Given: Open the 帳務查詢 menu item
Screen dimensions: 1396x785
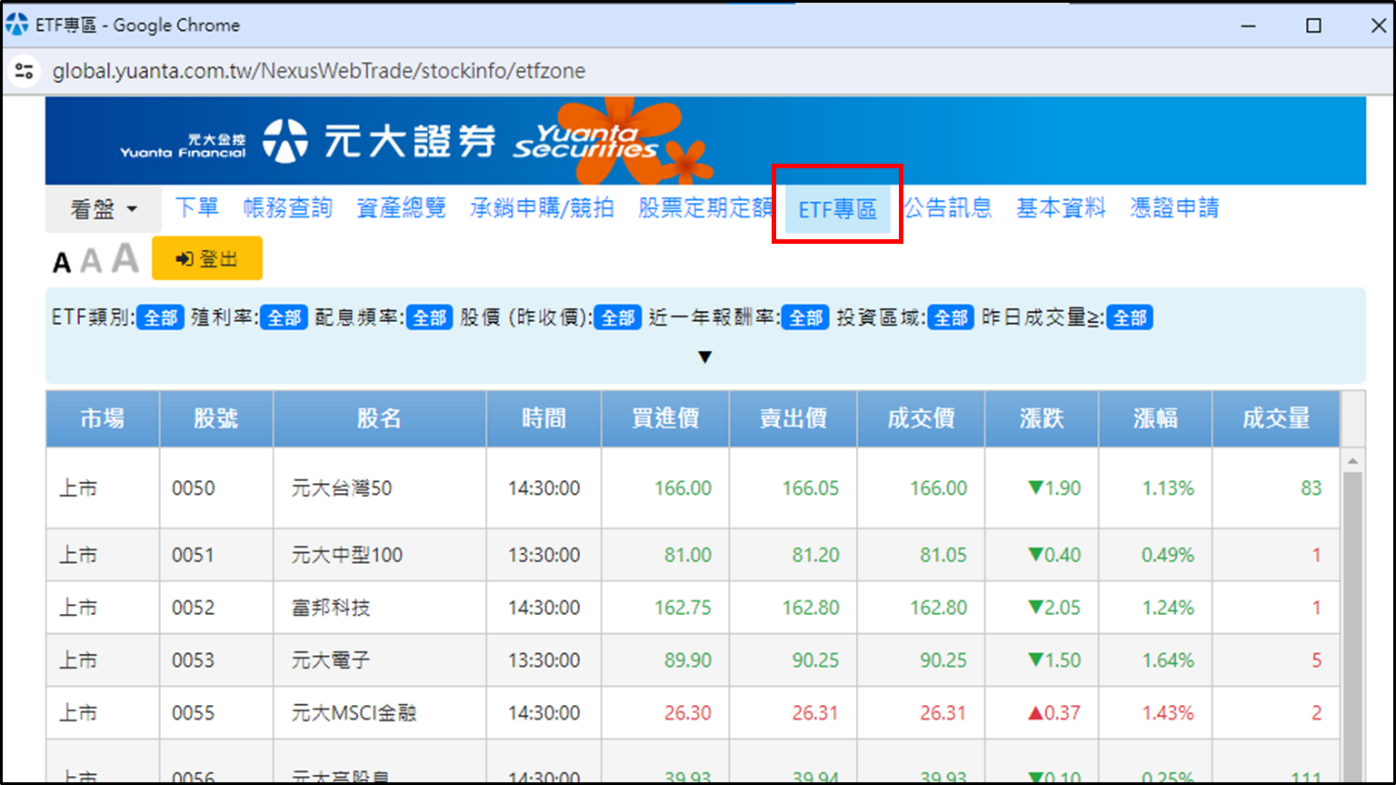Looking at the screenshot, I should 288,208.
